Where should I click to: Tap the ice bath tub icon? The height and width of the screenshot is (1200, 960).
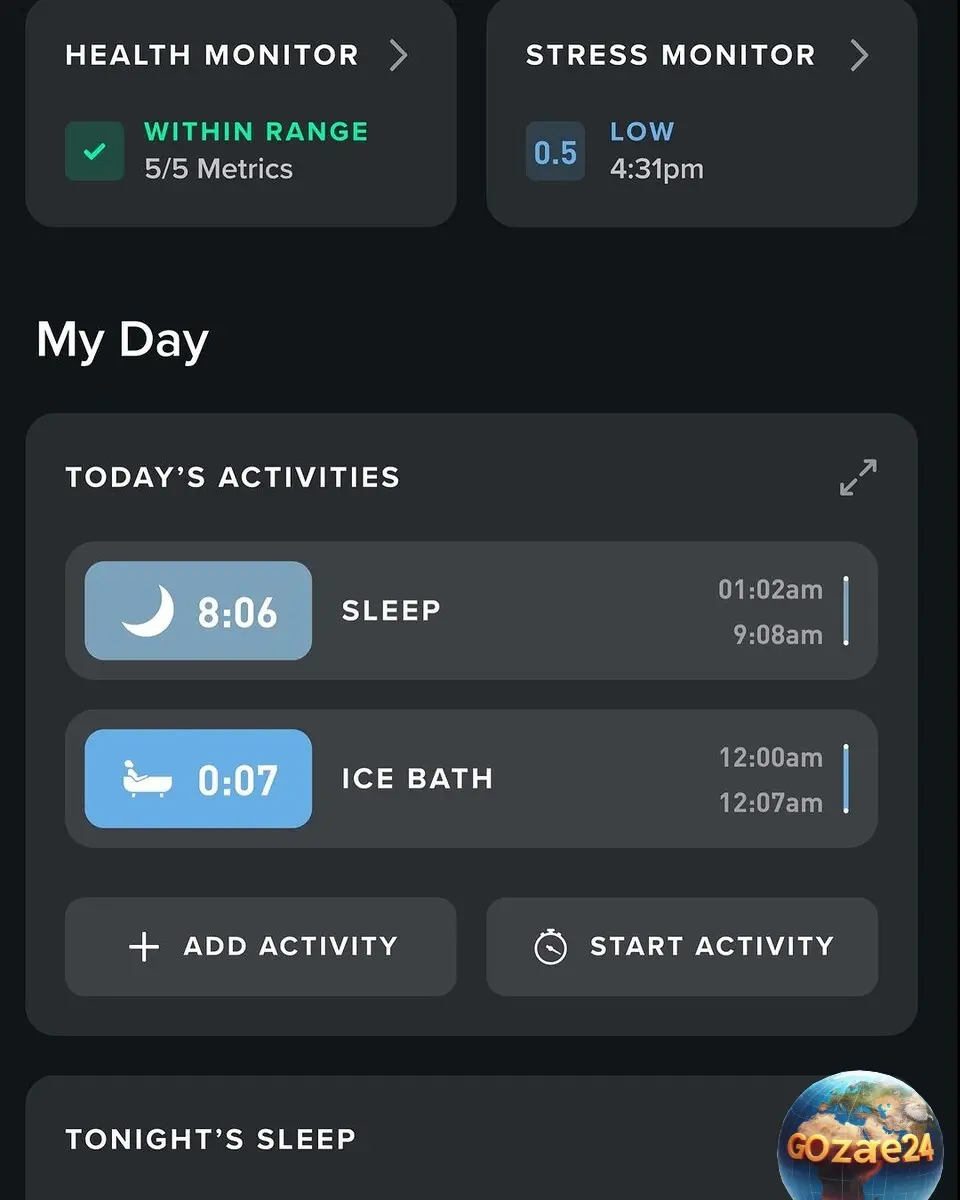coord(147,779)
